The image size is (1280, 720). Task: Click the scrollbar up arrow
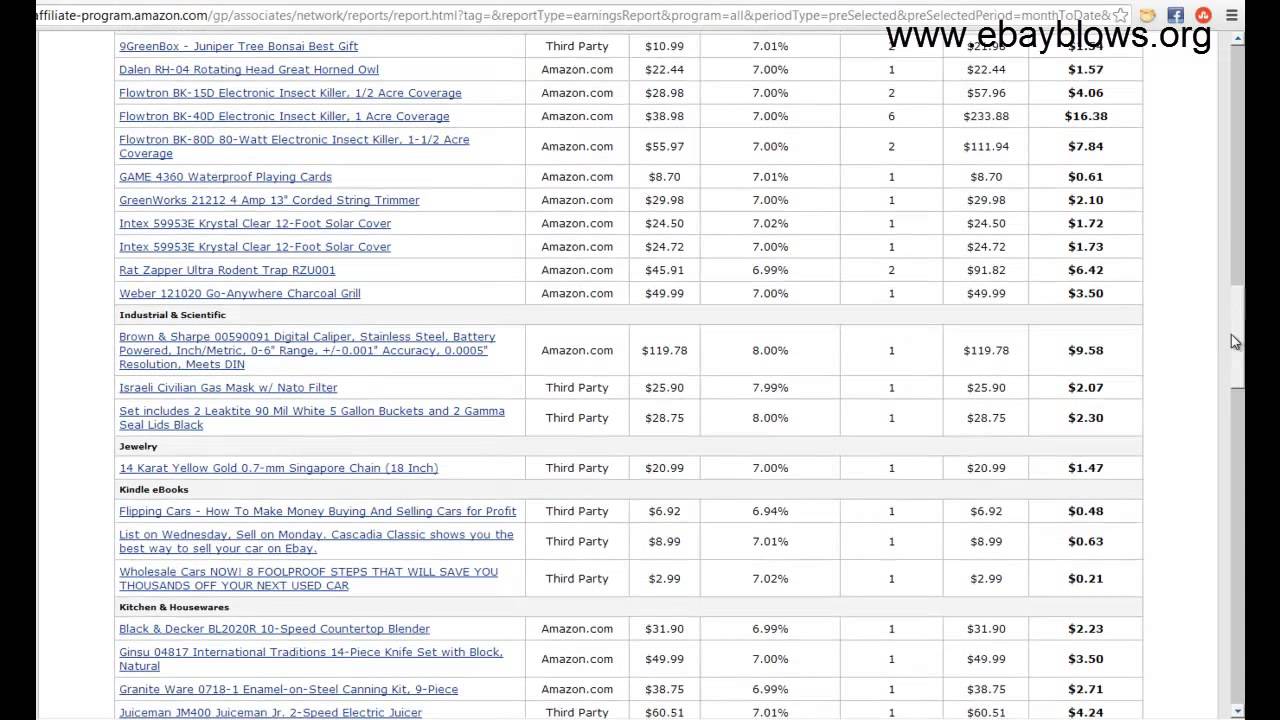[x=1238, y=39]
